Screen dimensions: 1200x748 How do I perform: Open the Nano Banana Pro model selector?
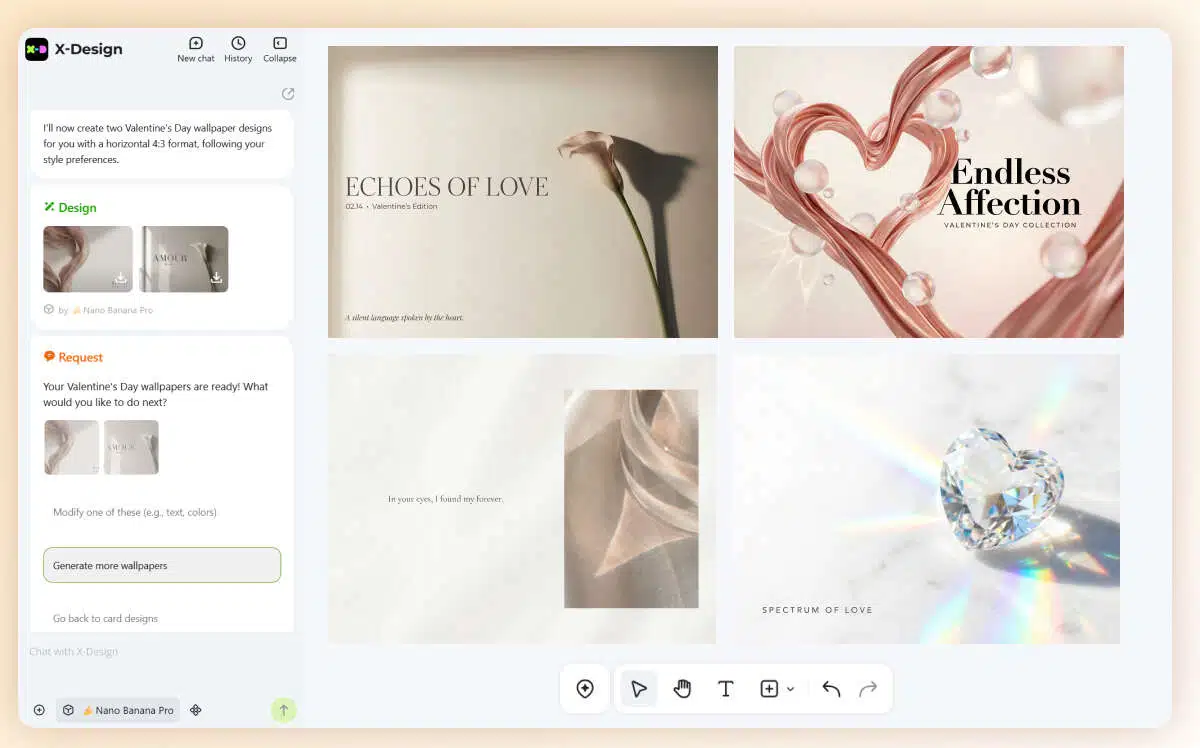click(118, 710)
